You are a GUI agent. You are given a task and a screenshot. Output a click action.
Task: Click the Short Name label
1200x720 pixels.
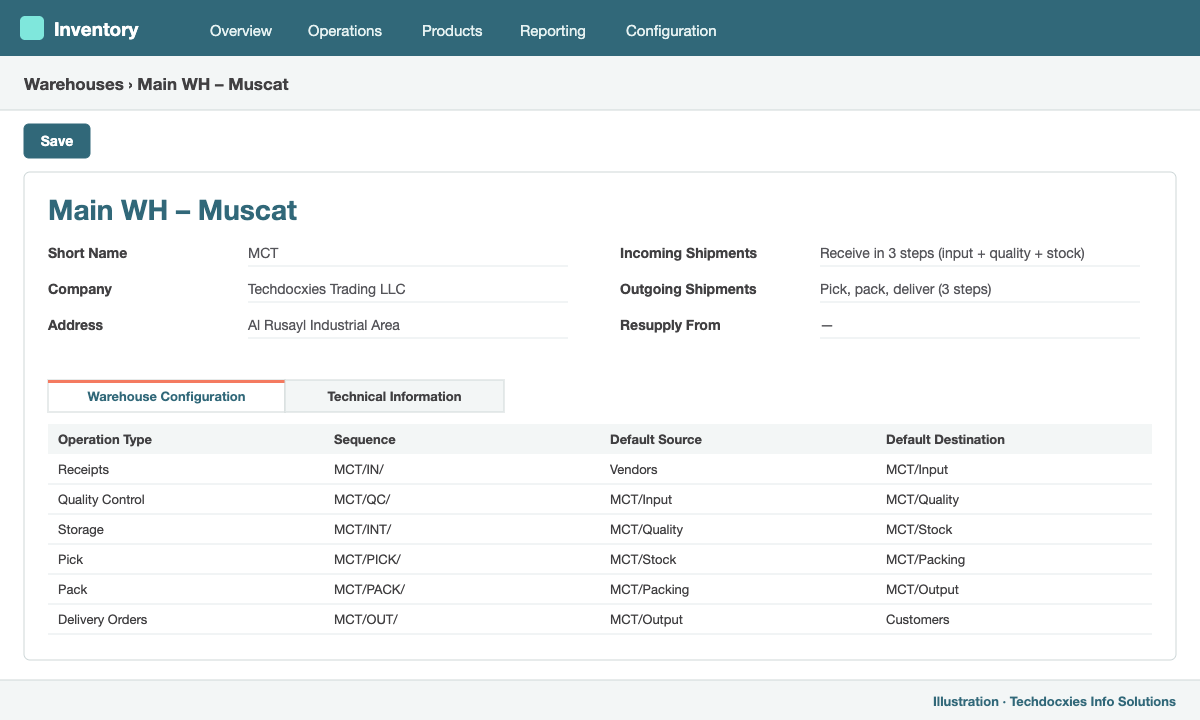click(x=87, y=253)
